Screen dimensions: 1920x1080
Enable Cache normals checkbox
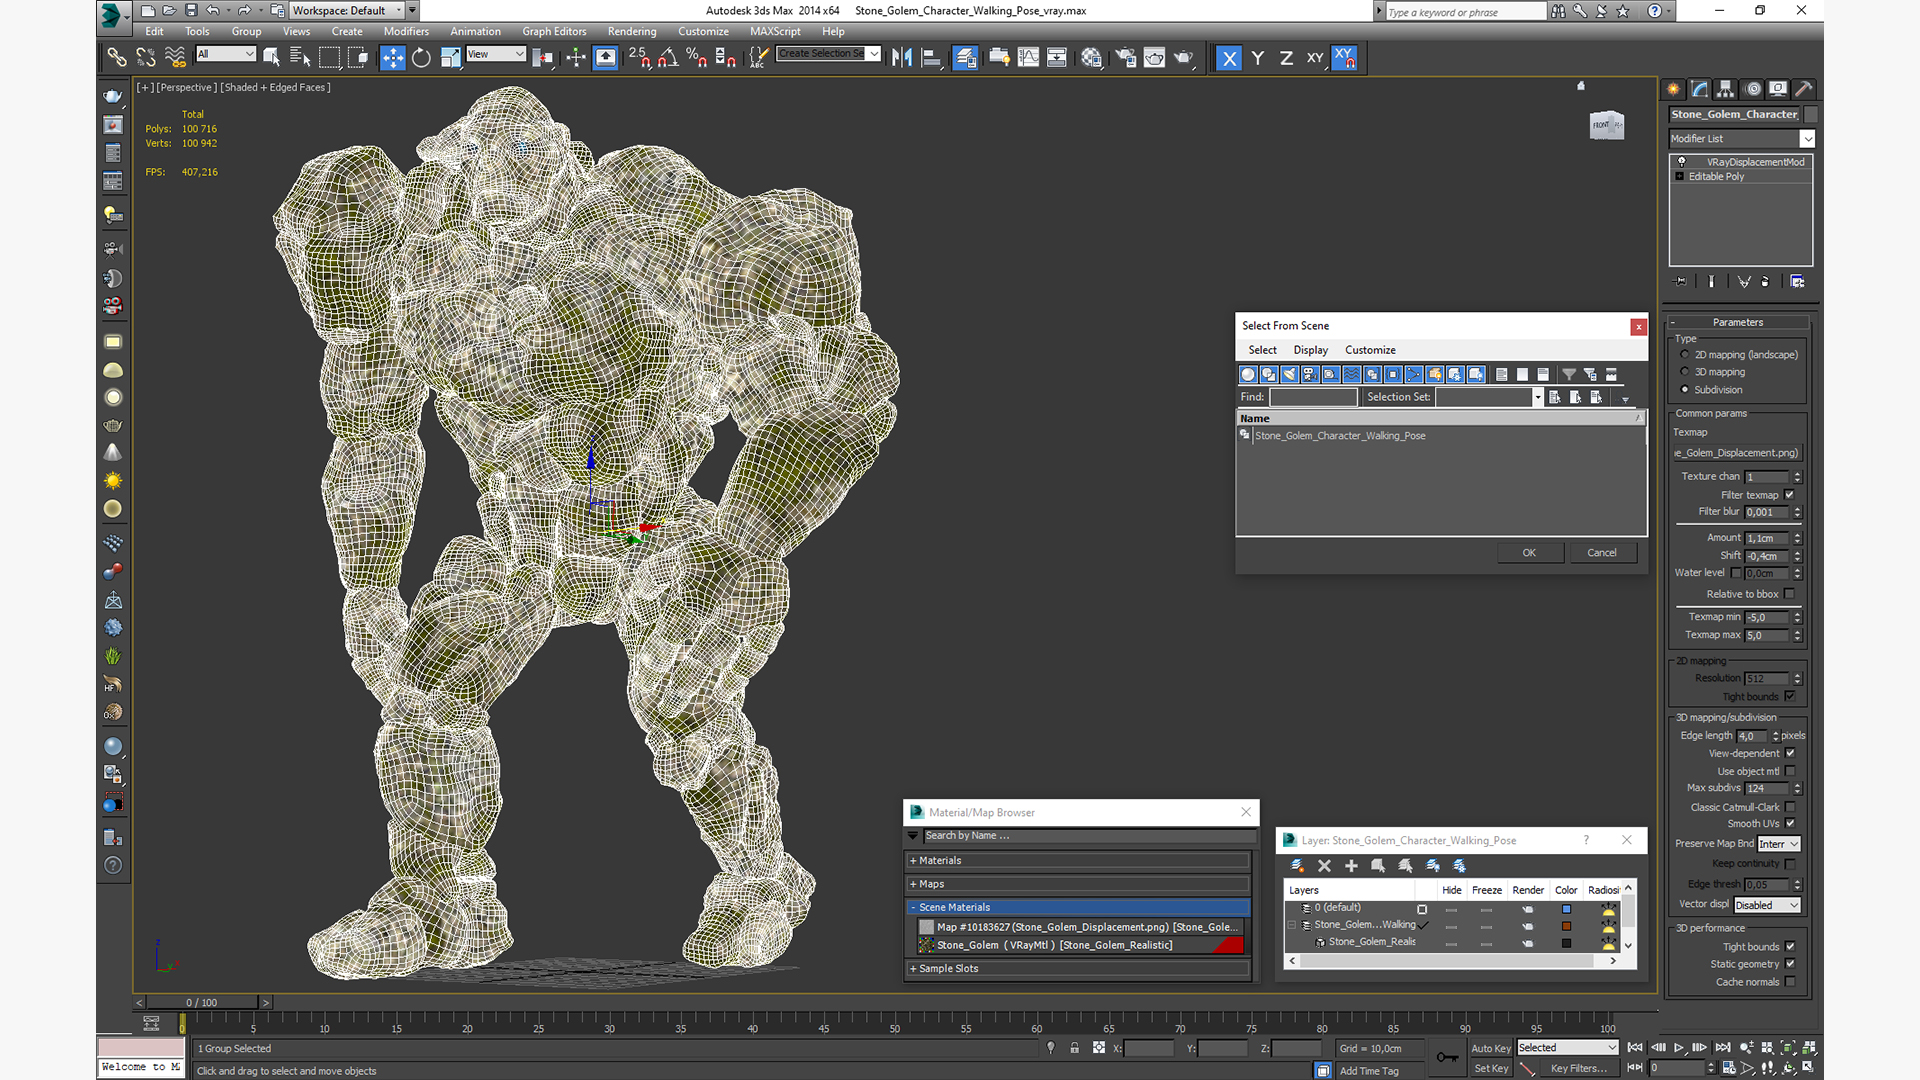click(x=1790, y=982)
